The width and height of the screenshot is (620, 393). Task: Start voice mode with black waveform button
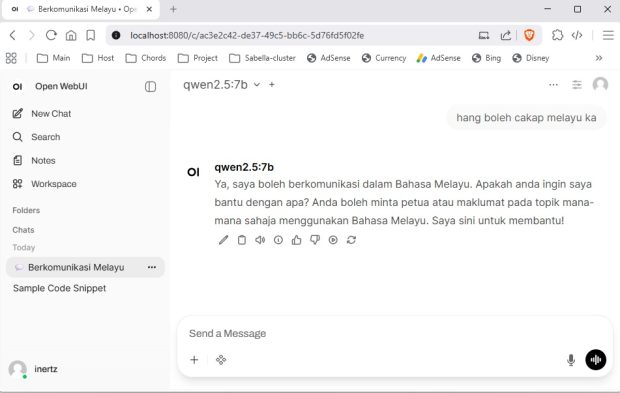tap(595, 360)
